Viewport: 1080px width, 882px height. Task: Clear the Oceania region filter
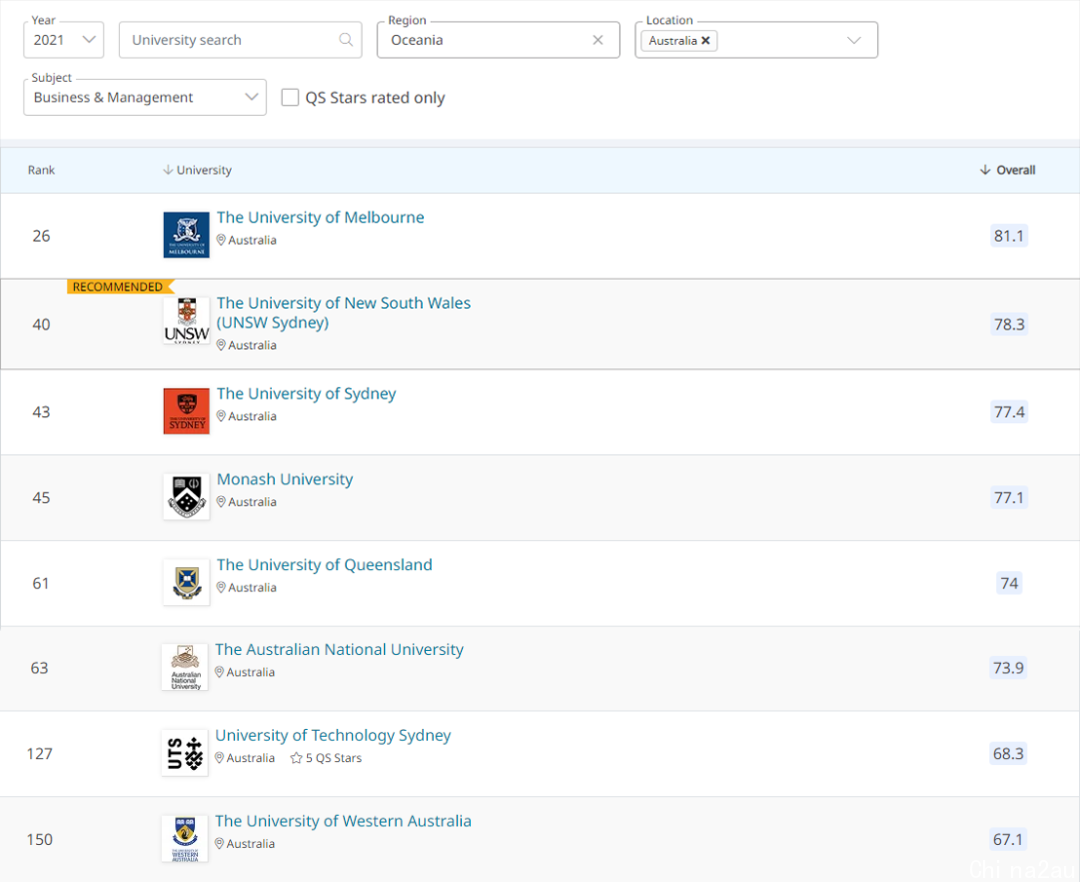[598, 40]
